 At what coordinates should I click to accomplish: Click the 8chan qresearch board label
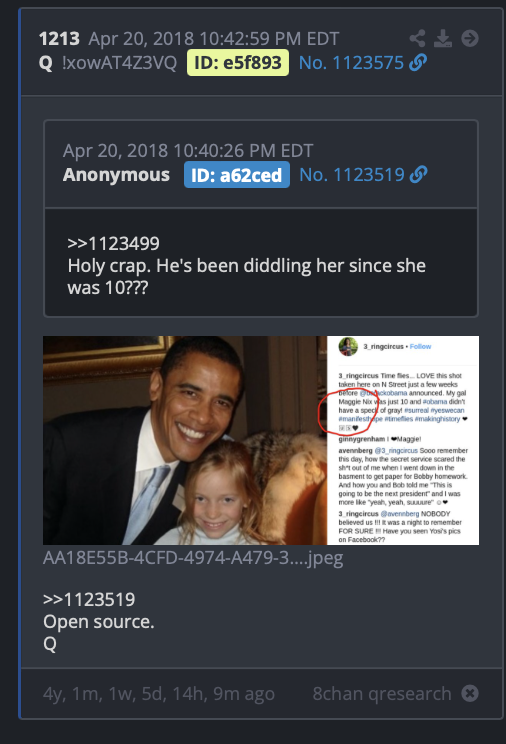click(382, 693)
